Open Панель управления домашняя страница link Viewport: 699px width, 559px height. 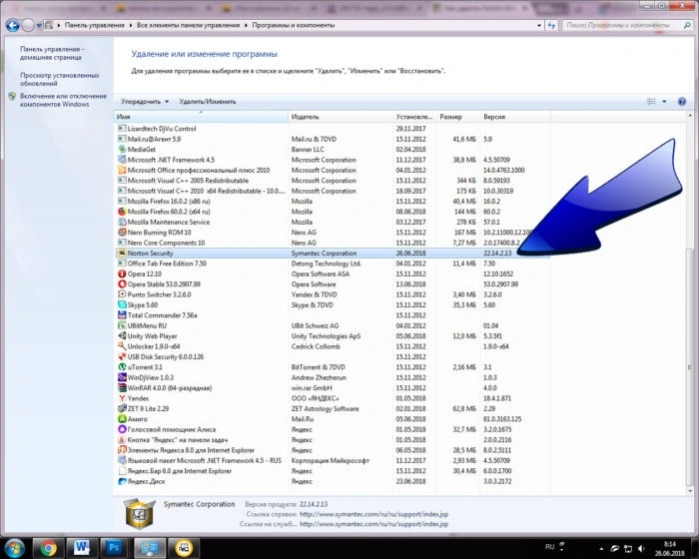click(x=51, y=53)
